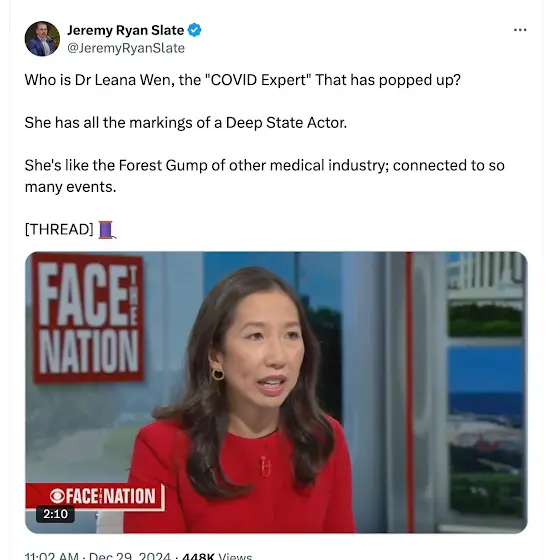
Task: Click the Forest Gump comparison paragraph
Action: coord(264,176)
